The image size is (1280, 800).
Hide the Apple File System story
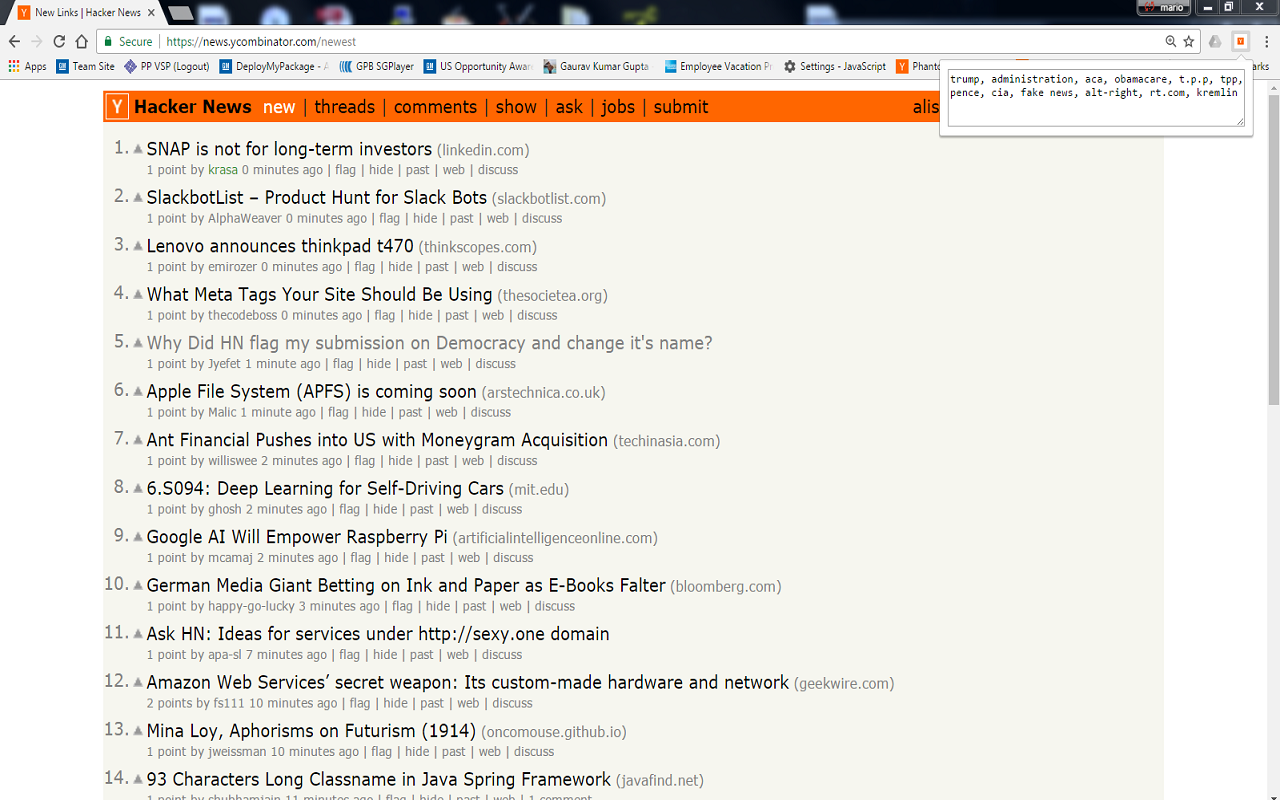click(374, 412)
